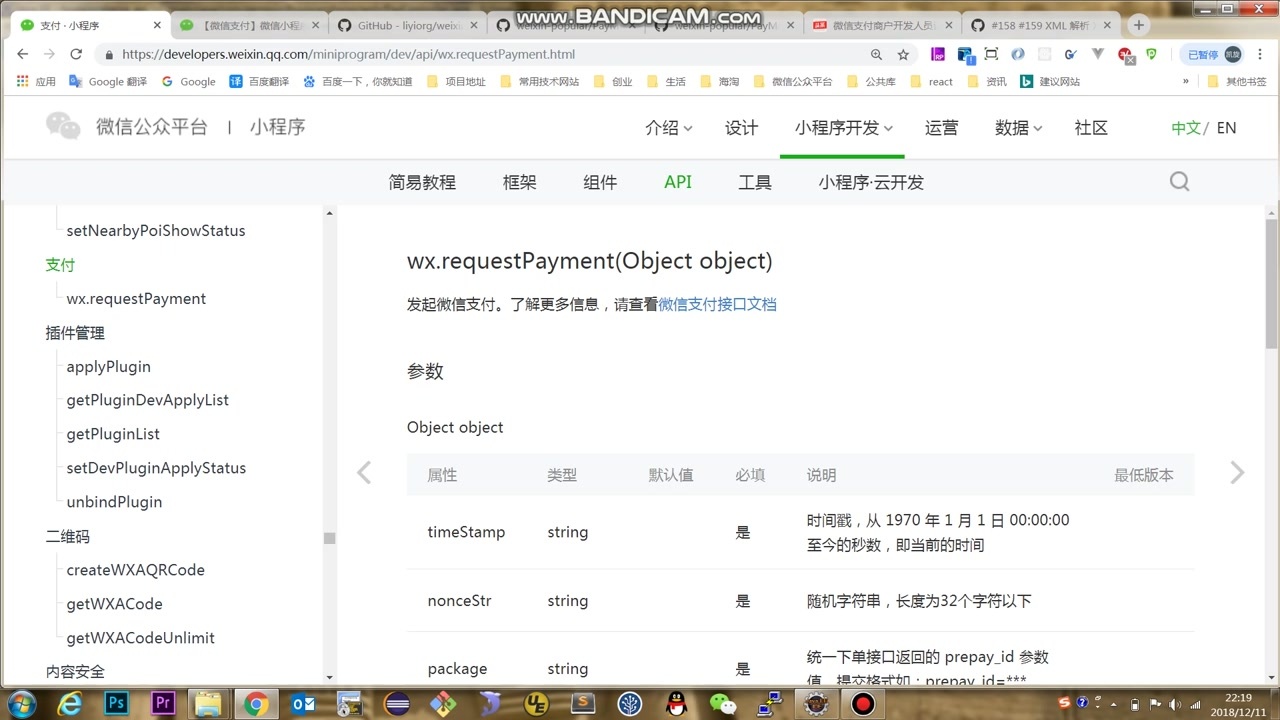This screenshot has height=720, width=1280.
Task: Open Premiere Pro from the taskbar
Action: (x=162, y=703)
